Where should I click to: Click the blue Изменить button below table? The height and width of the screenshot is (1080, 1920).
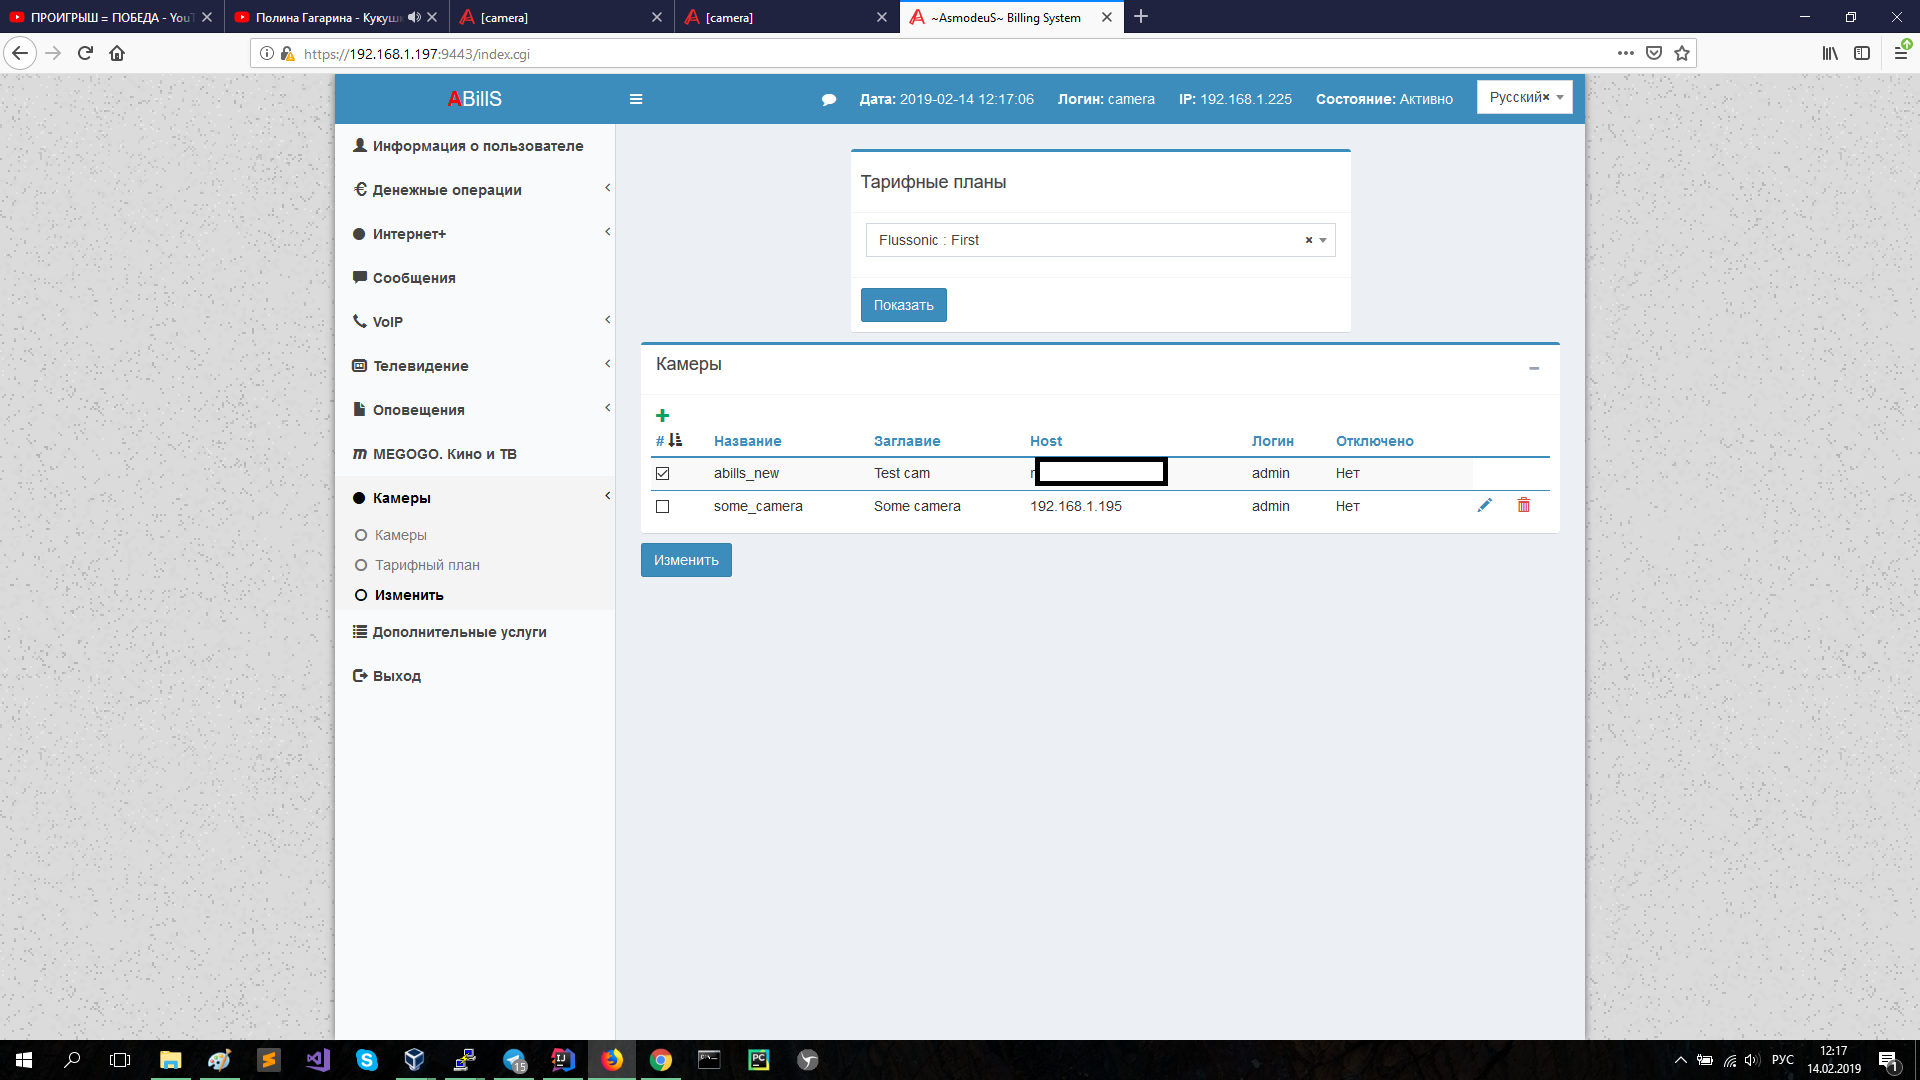coord(686,560)
